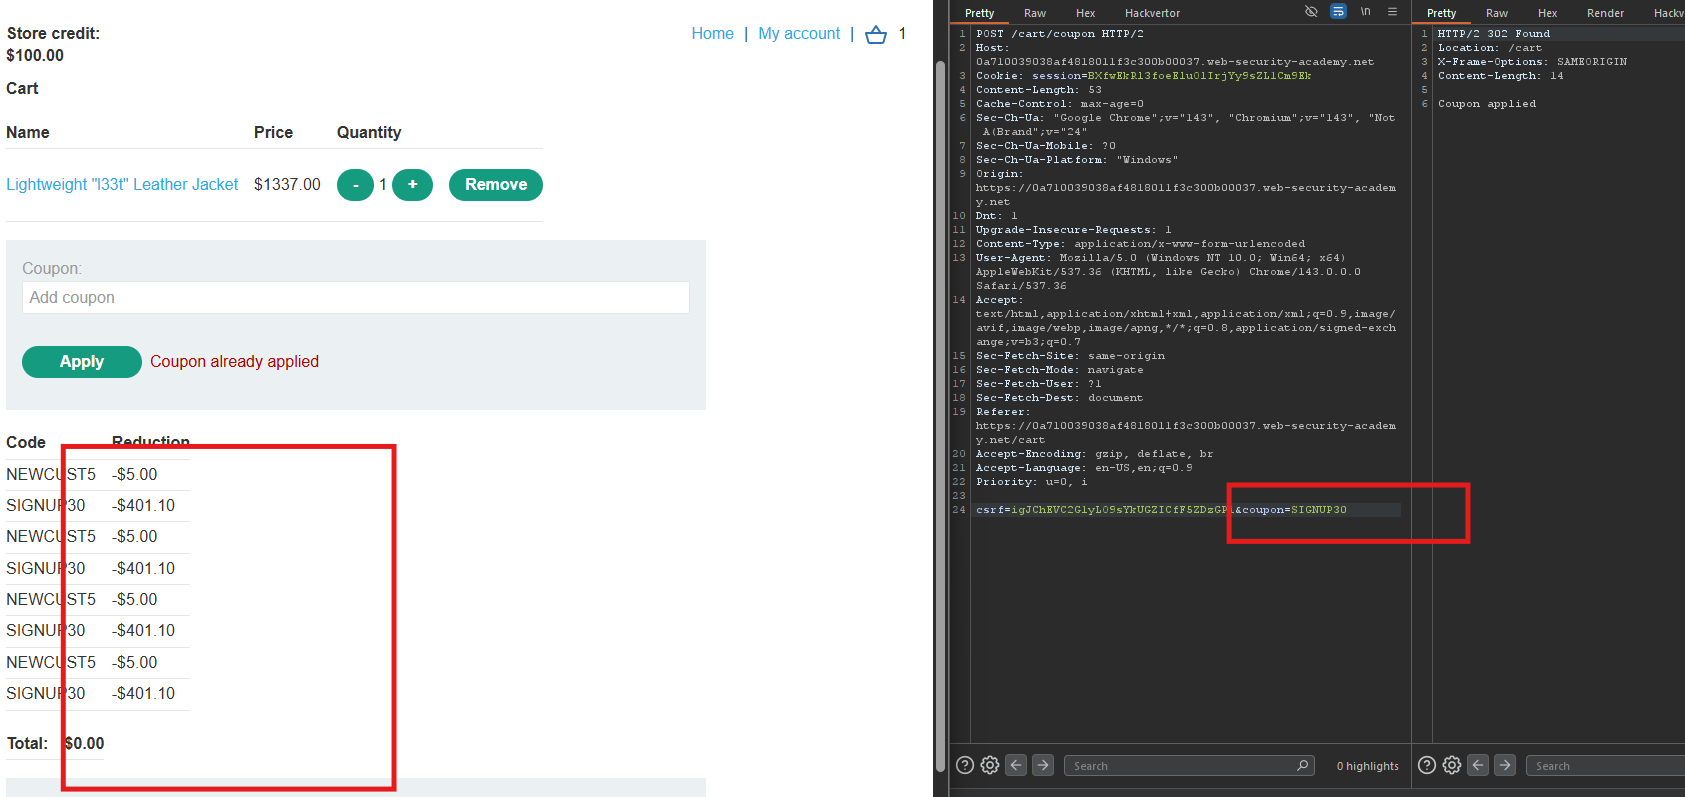This screenshot has width=1685, height=797.
Task: Open the My account link
Action: [x=799, y=34]
